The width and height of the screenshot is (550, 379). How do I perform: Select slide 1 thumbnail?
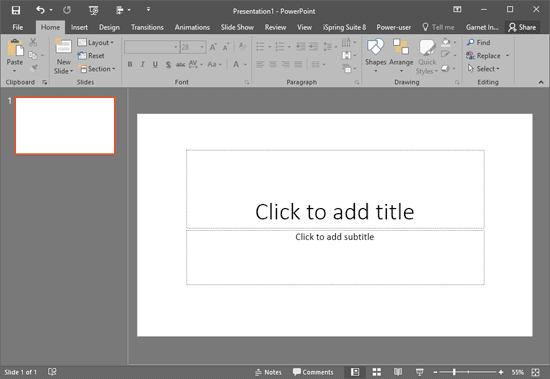(65, 126)
